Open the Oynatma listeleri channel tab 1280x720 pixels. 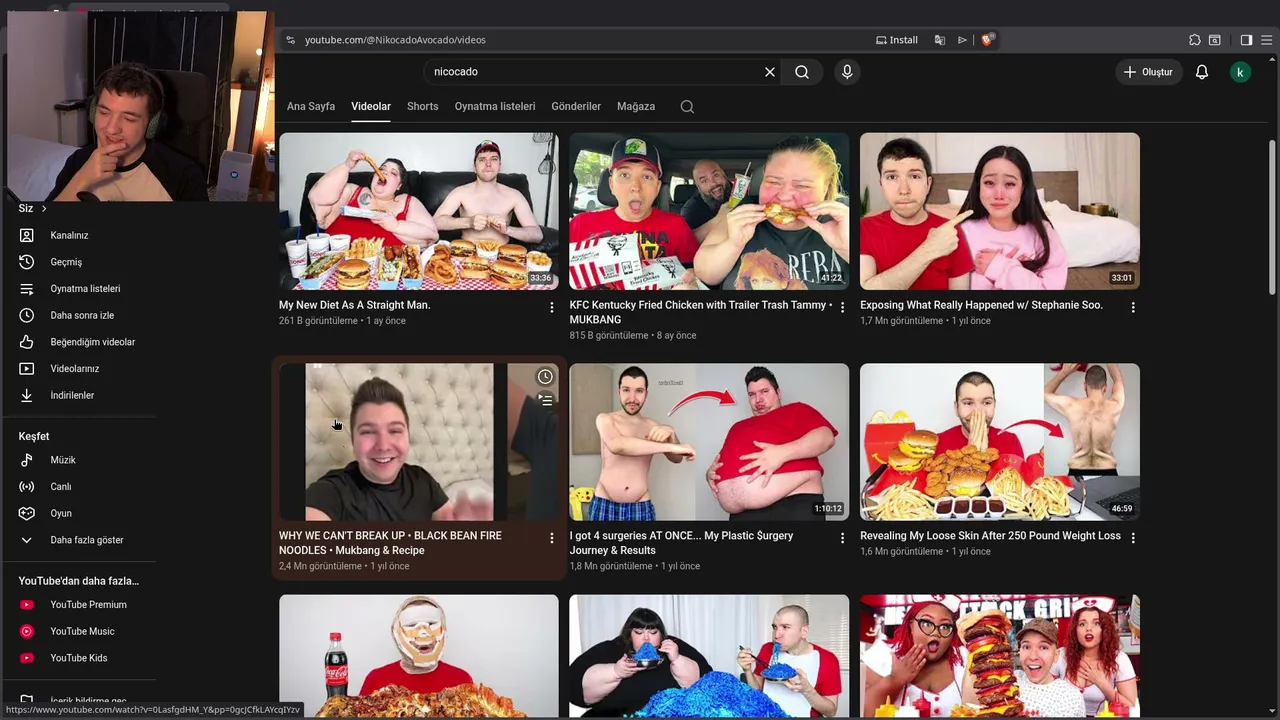(x=495, y=106)
